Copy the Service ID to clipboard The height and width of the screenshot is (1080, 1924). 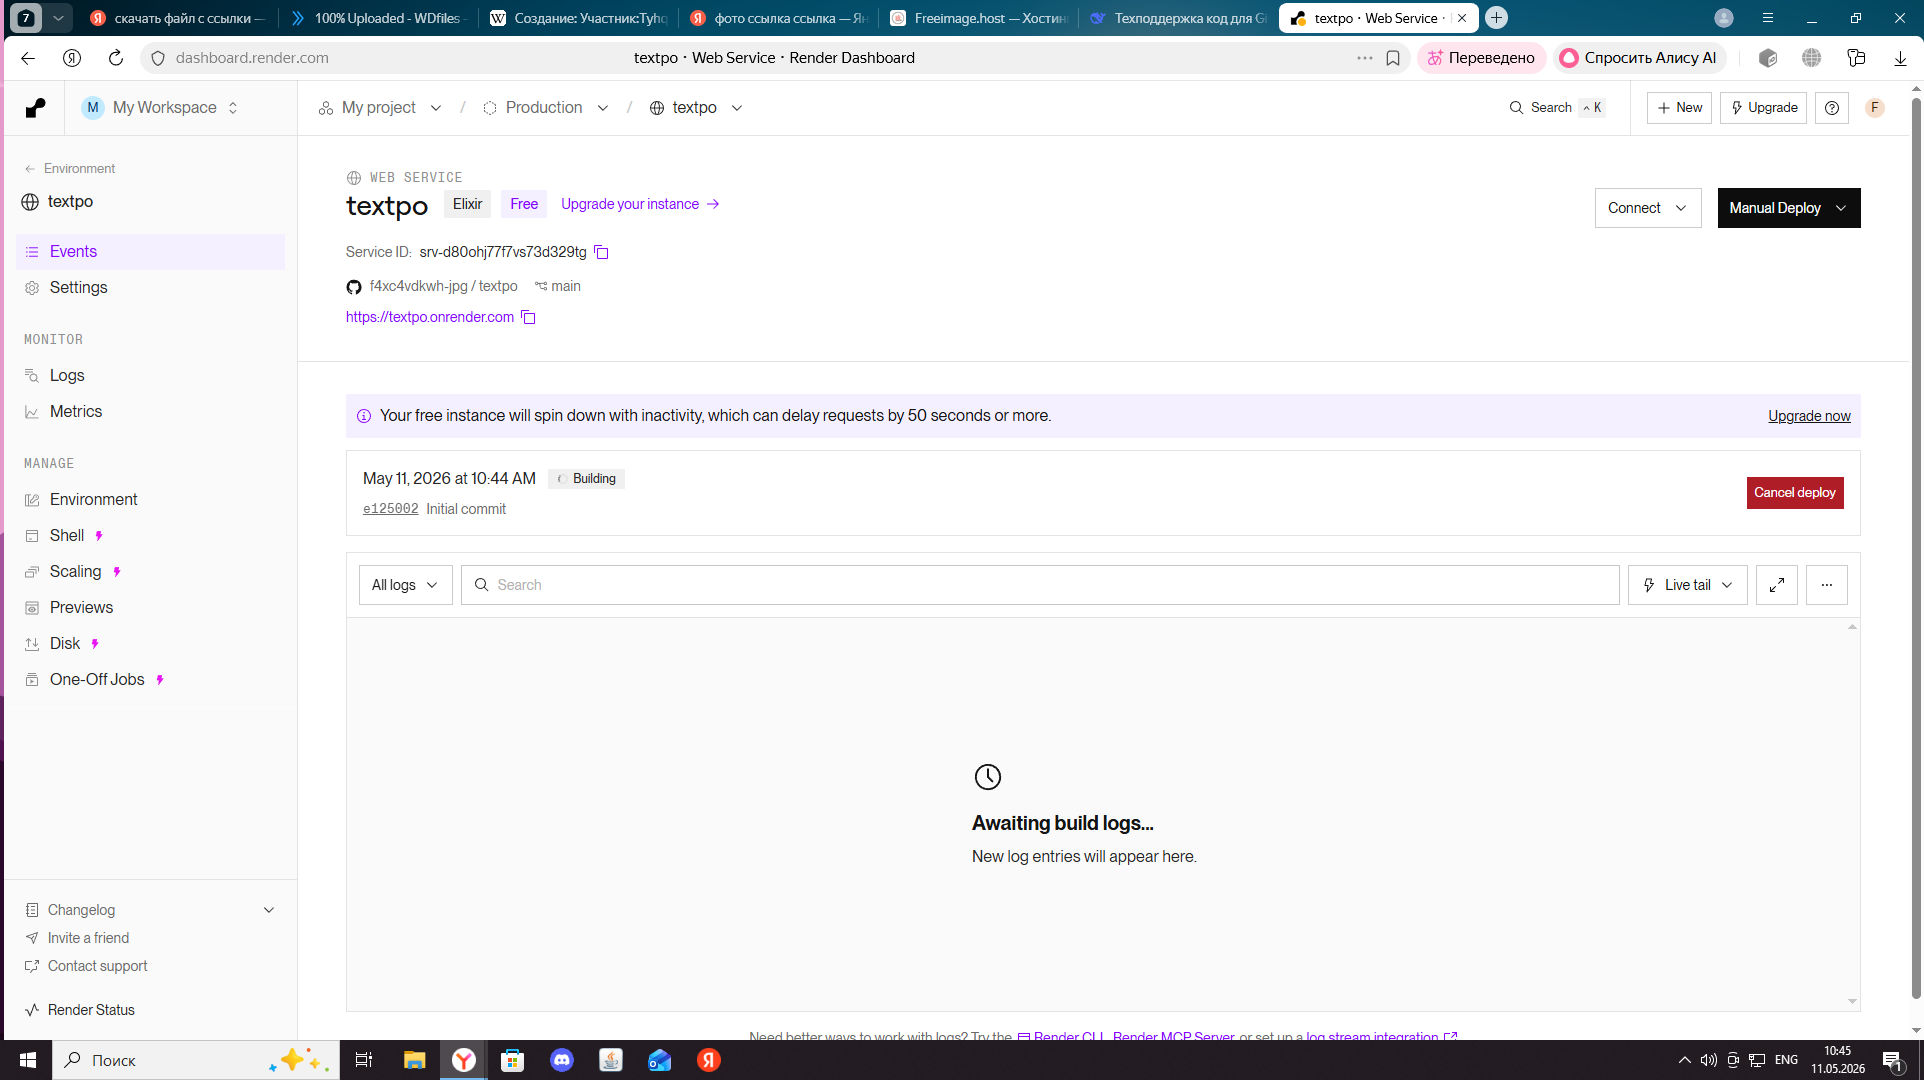point(601,252)
